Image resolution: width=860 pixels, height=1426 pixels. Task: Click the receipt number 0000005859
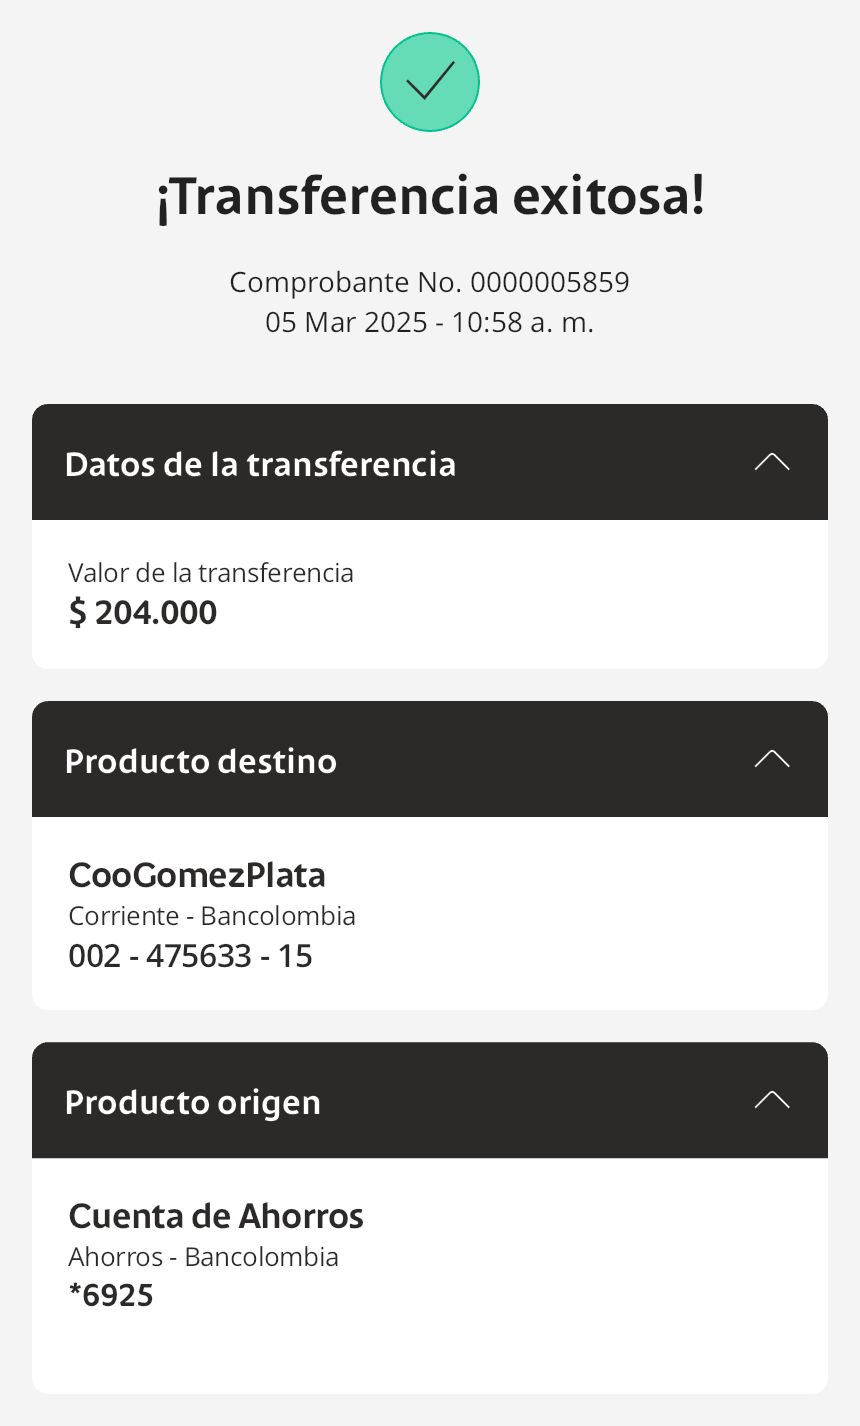(550, 282)
